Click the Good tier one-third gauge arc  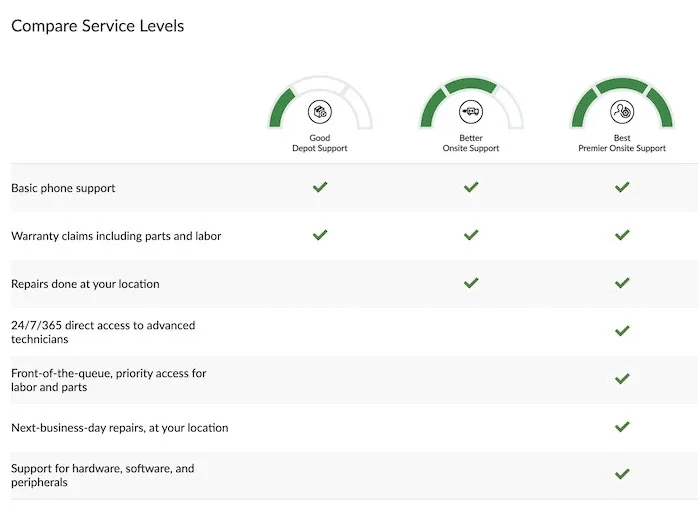[320, 102]
